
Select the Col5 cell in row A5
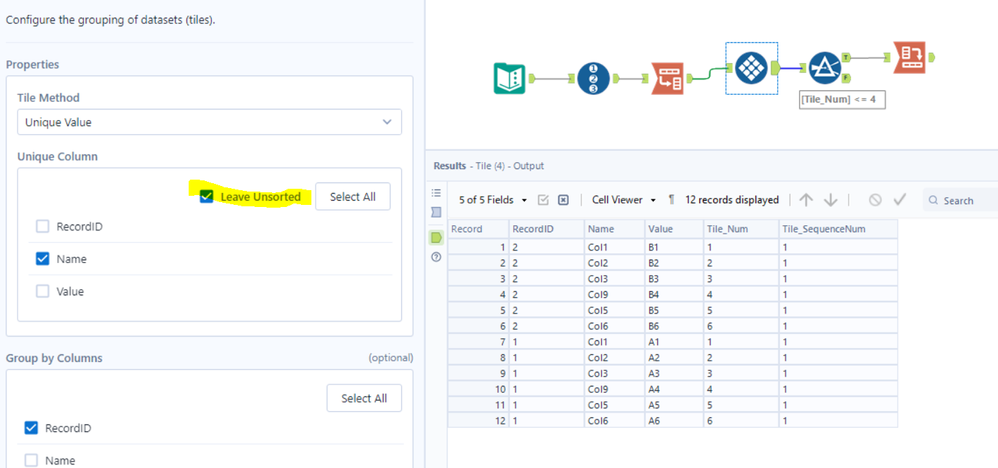tap(614, 404)
